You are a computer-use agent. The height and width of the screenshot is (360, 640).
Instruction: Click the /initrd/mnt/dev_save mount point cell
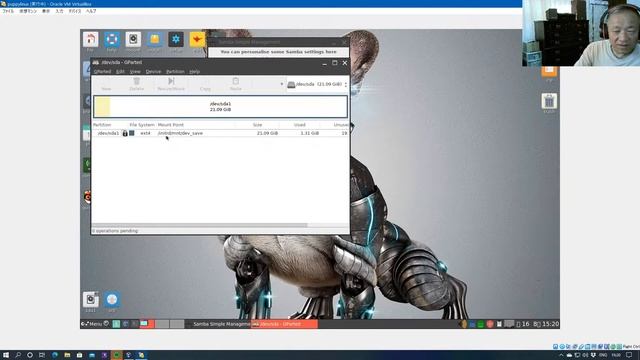[180, 133]
